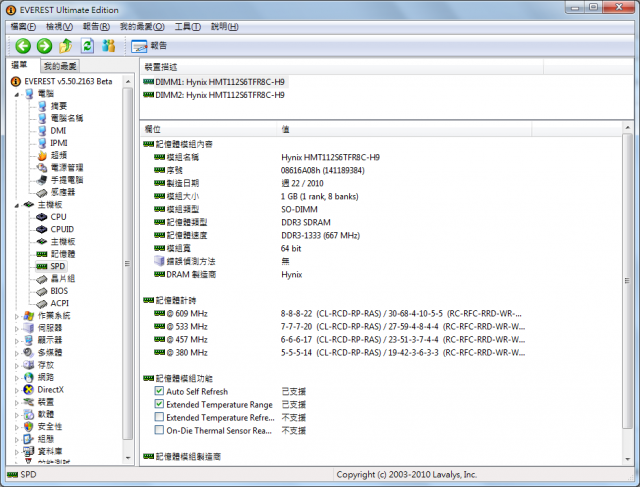Click the green Forward arrow toolbar icon
The width and height of the screenshot is (640, 487).
[44, 46]
